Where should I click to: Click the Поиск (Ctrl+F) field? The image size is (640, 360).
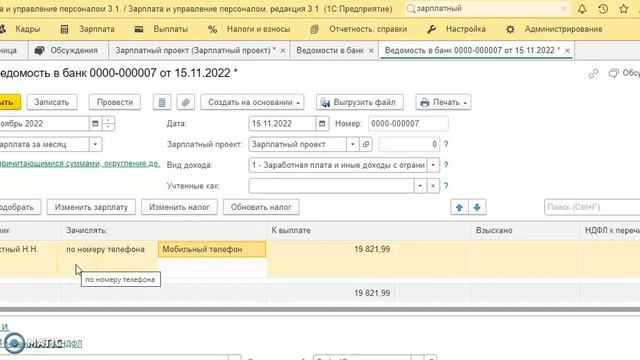tap(592, 207)
